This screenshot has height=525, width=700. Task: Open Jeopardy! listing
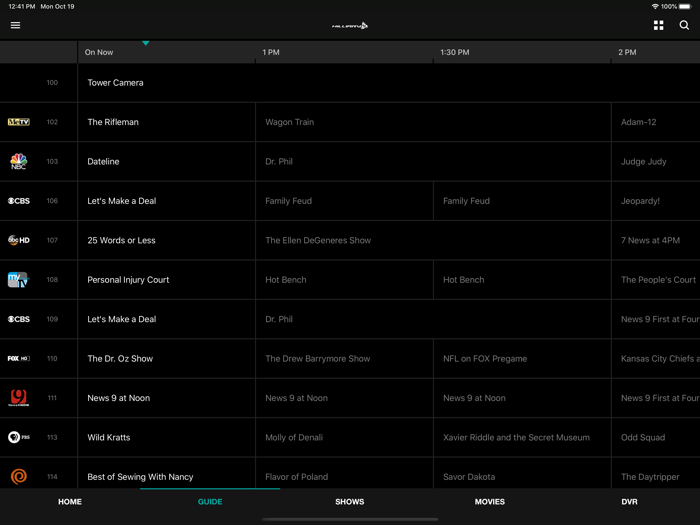click(x=656, y=201)
